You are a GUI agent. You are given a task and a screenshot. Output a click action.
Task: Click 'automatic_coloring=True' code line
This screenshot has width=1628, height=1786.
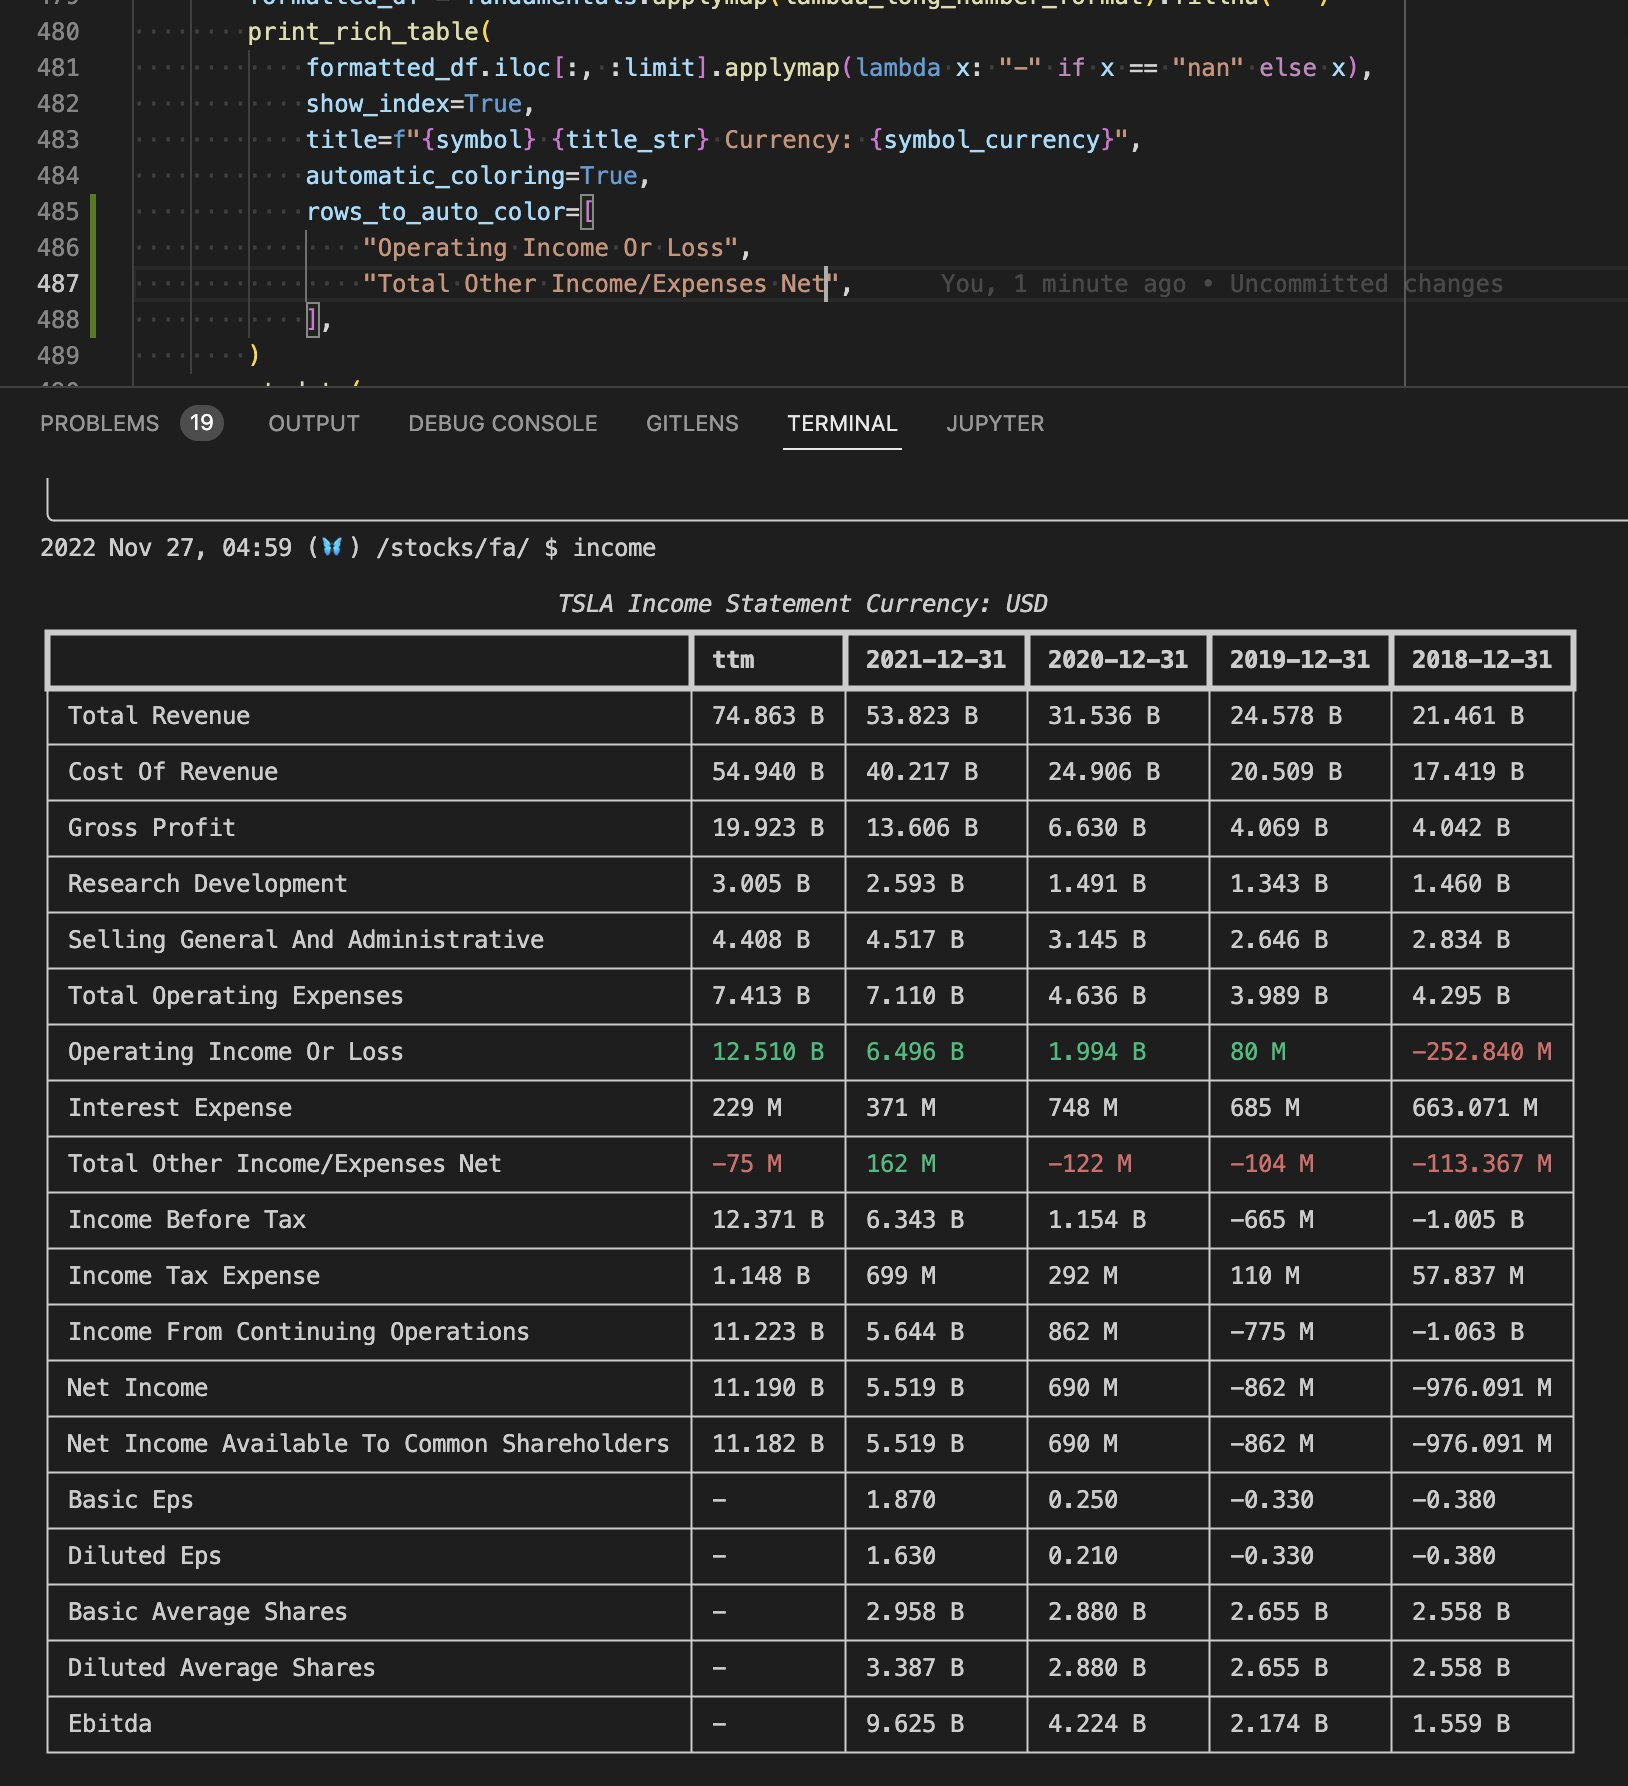pyautogui.click(x=471, y=176)
